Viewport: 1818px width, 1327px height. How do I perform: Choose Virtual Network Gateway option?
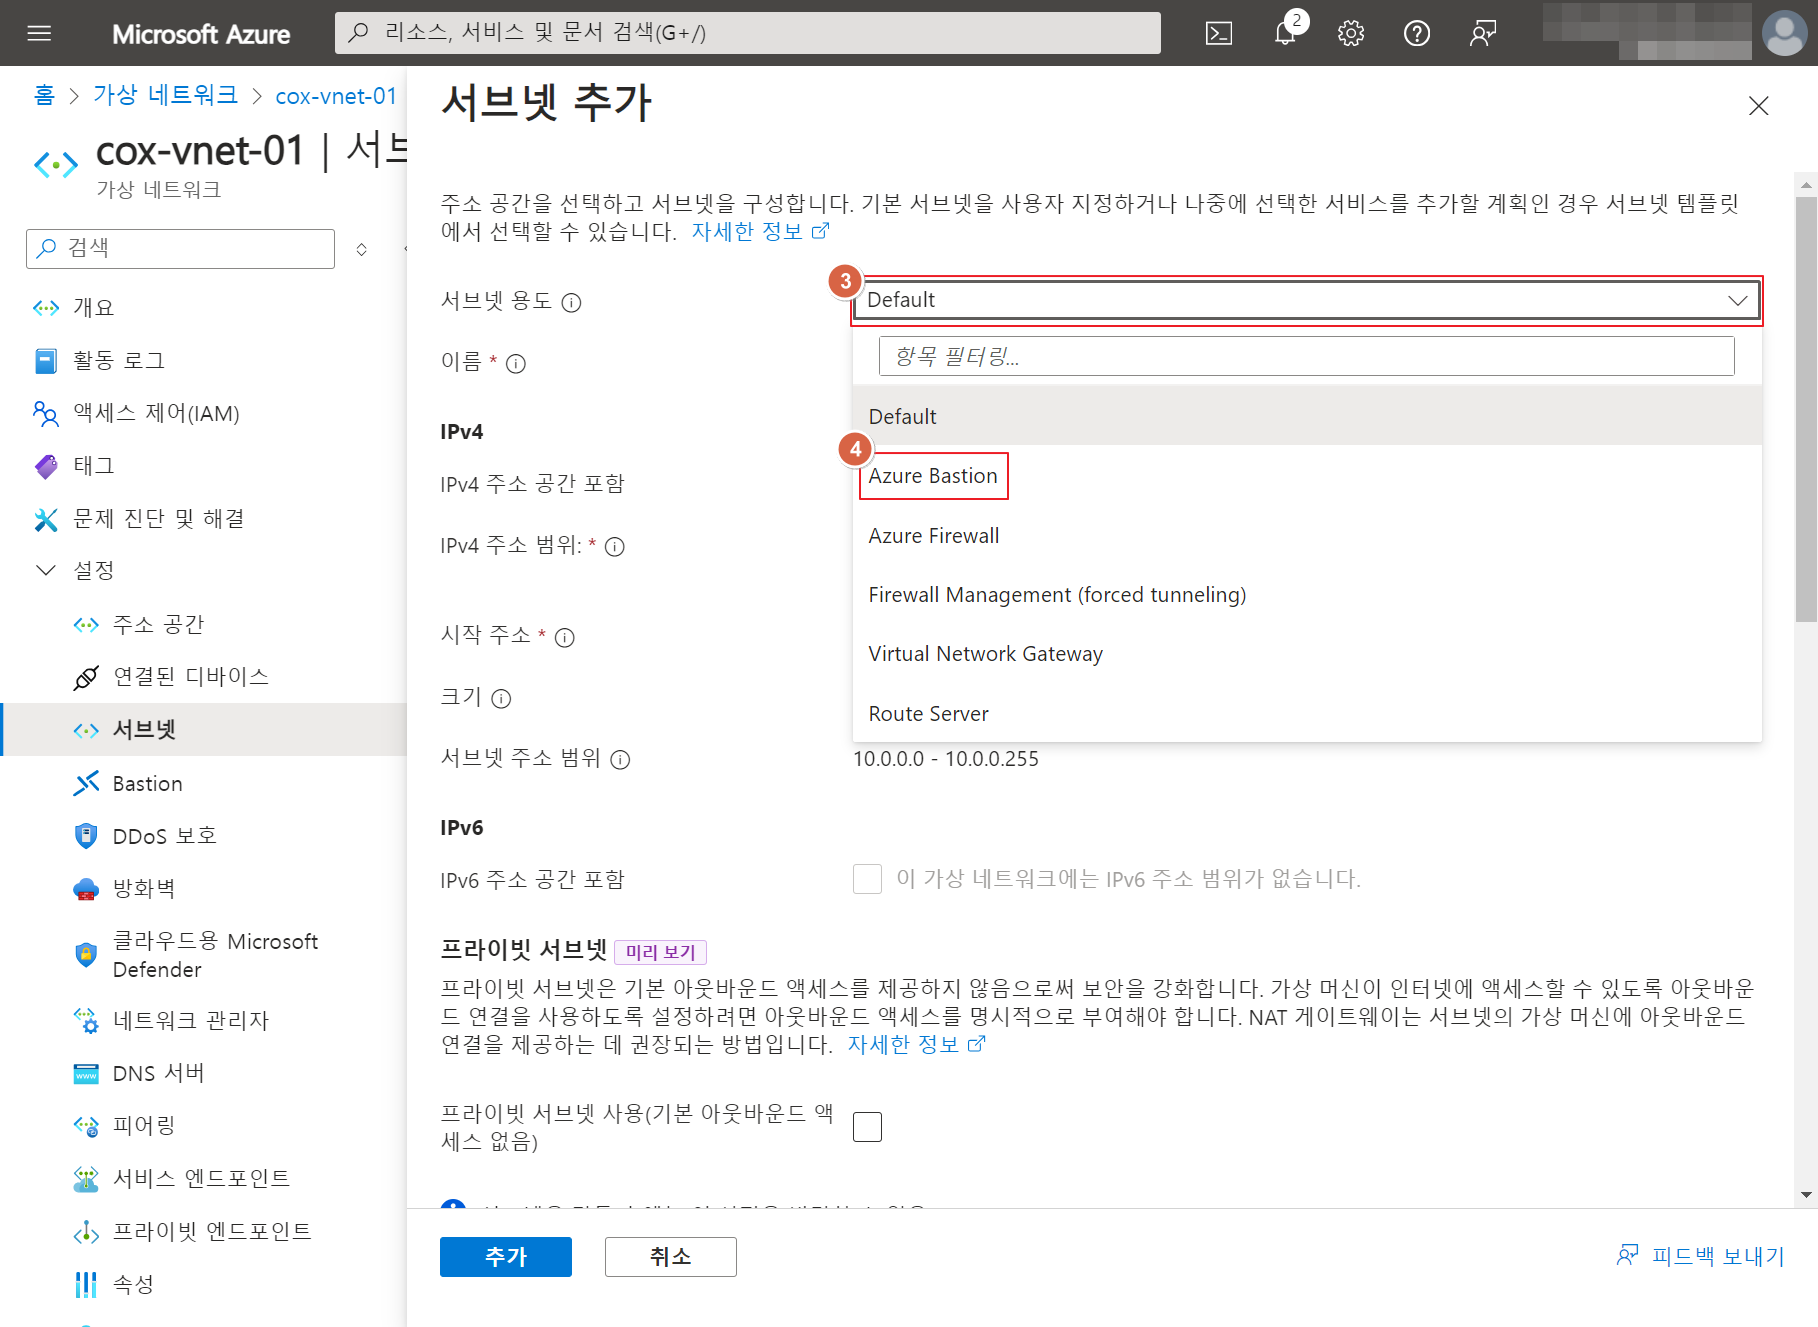[1306, 654]
